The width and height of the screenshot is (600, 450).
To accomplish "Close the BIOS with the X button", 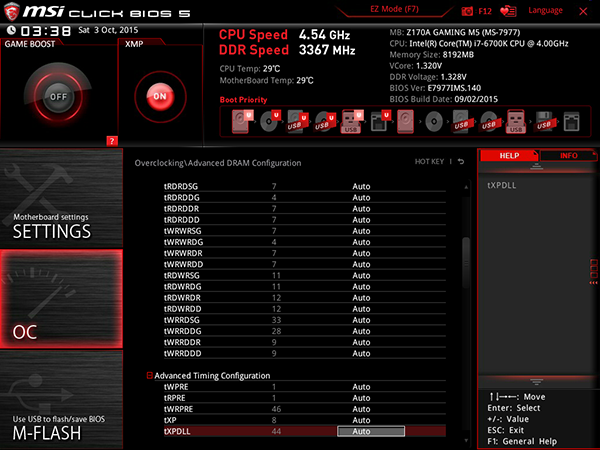I will (583, 11).
